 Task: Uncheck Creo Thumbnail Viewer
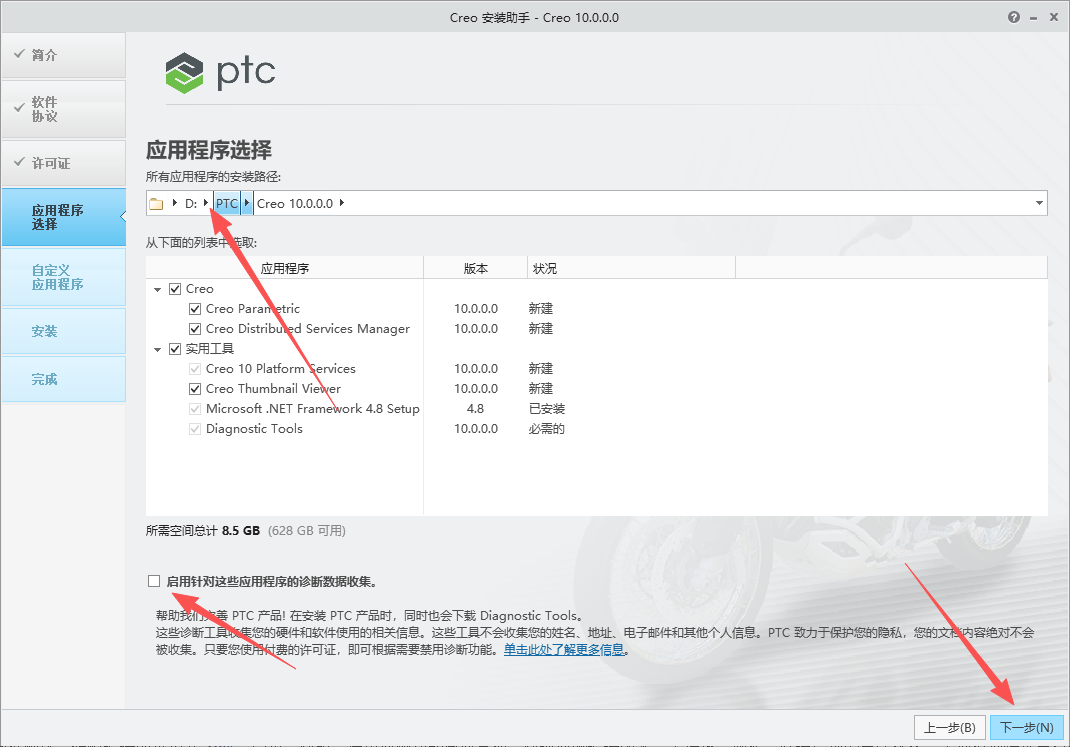coord(194,388)
